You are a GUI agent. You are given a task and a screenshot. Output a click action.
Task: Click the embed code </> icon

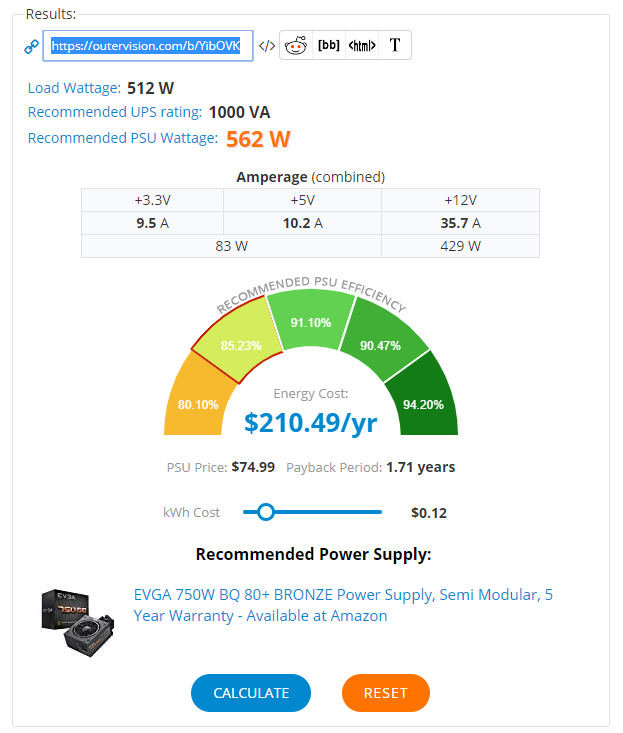click(267, 46)
